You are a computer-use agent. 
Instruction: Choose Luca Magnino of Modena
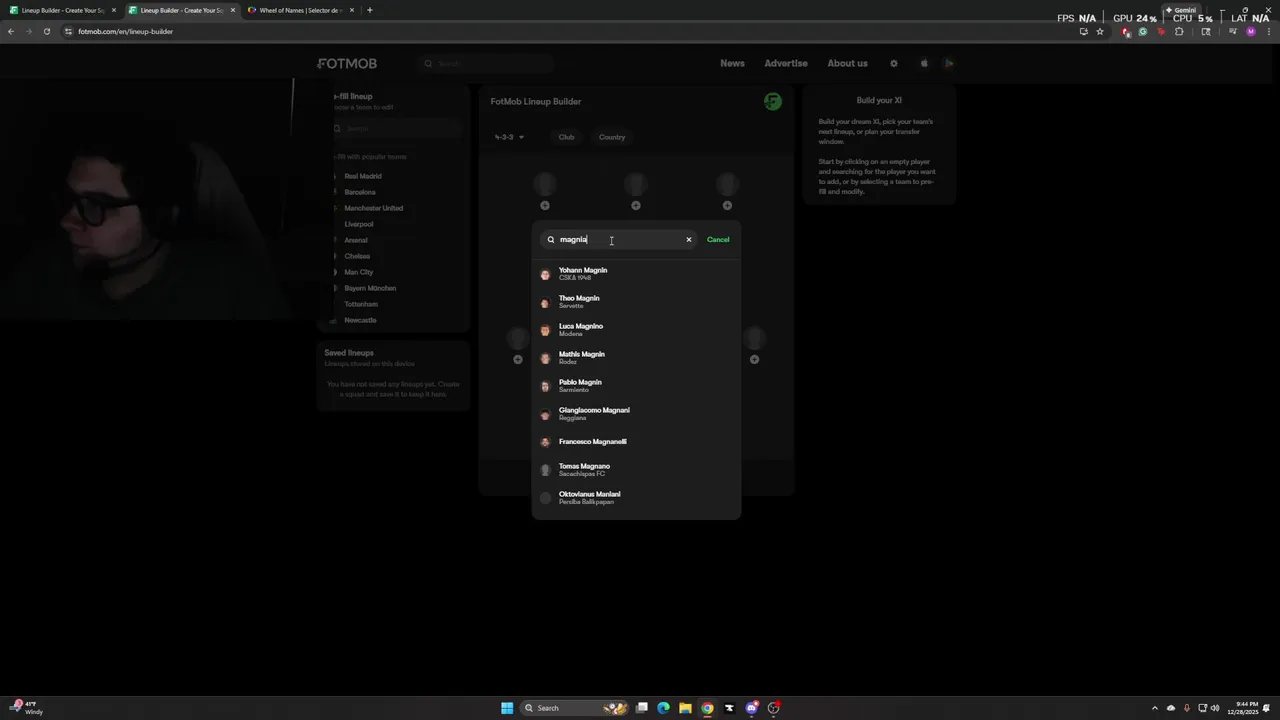636,330
